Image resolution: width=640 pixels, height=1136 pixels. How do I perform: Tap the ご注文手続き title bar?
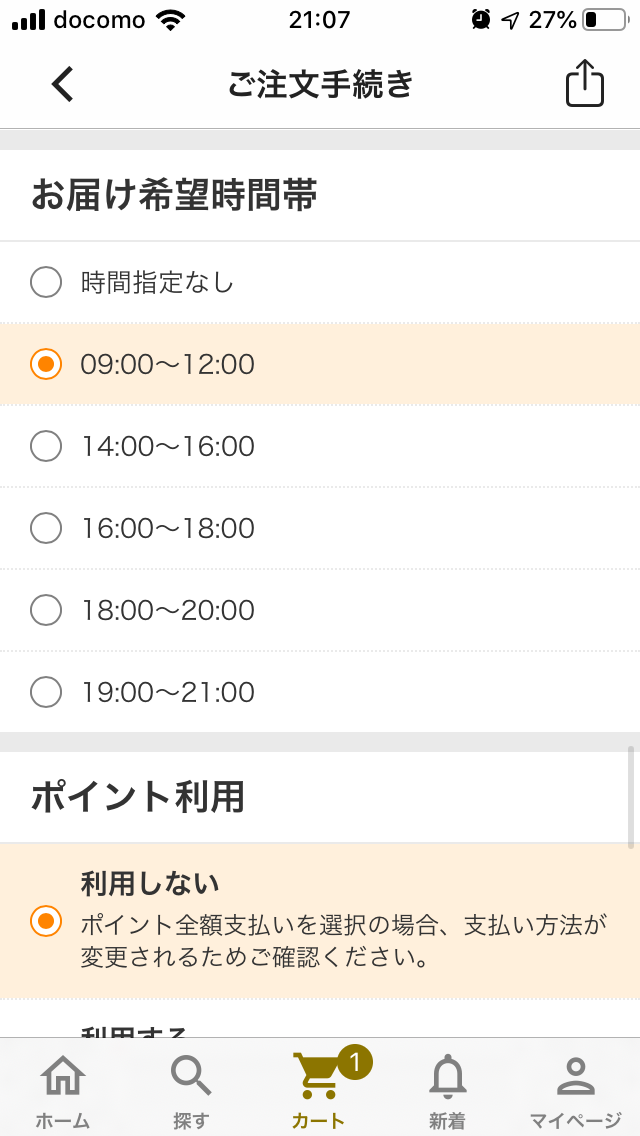click(320, 84)
